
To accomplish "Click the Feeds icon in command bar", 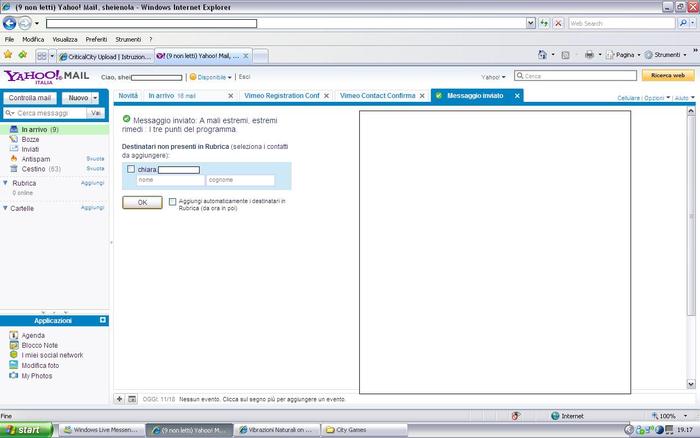I will (565, 55).
